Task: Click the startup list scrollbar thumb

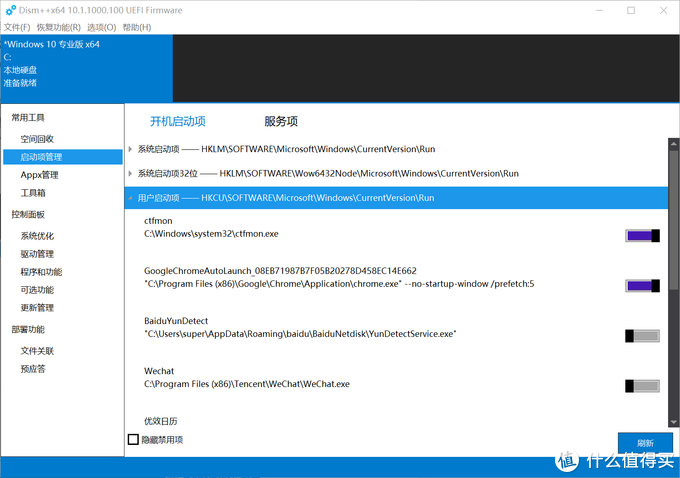Action: (673, 219)
